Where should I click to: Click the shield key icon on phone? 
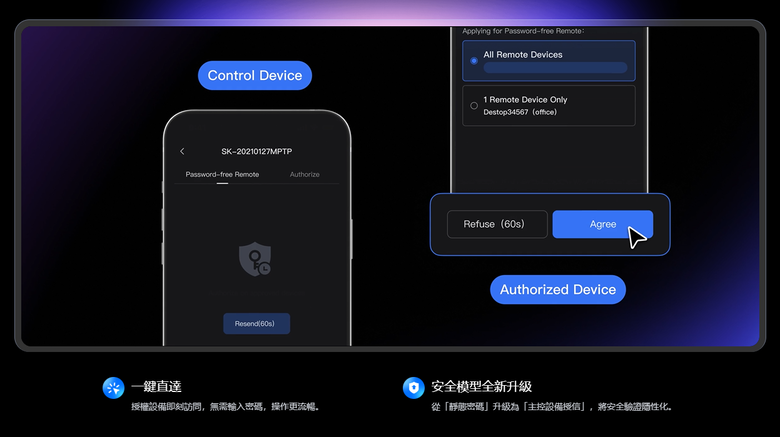click(255, 259)
